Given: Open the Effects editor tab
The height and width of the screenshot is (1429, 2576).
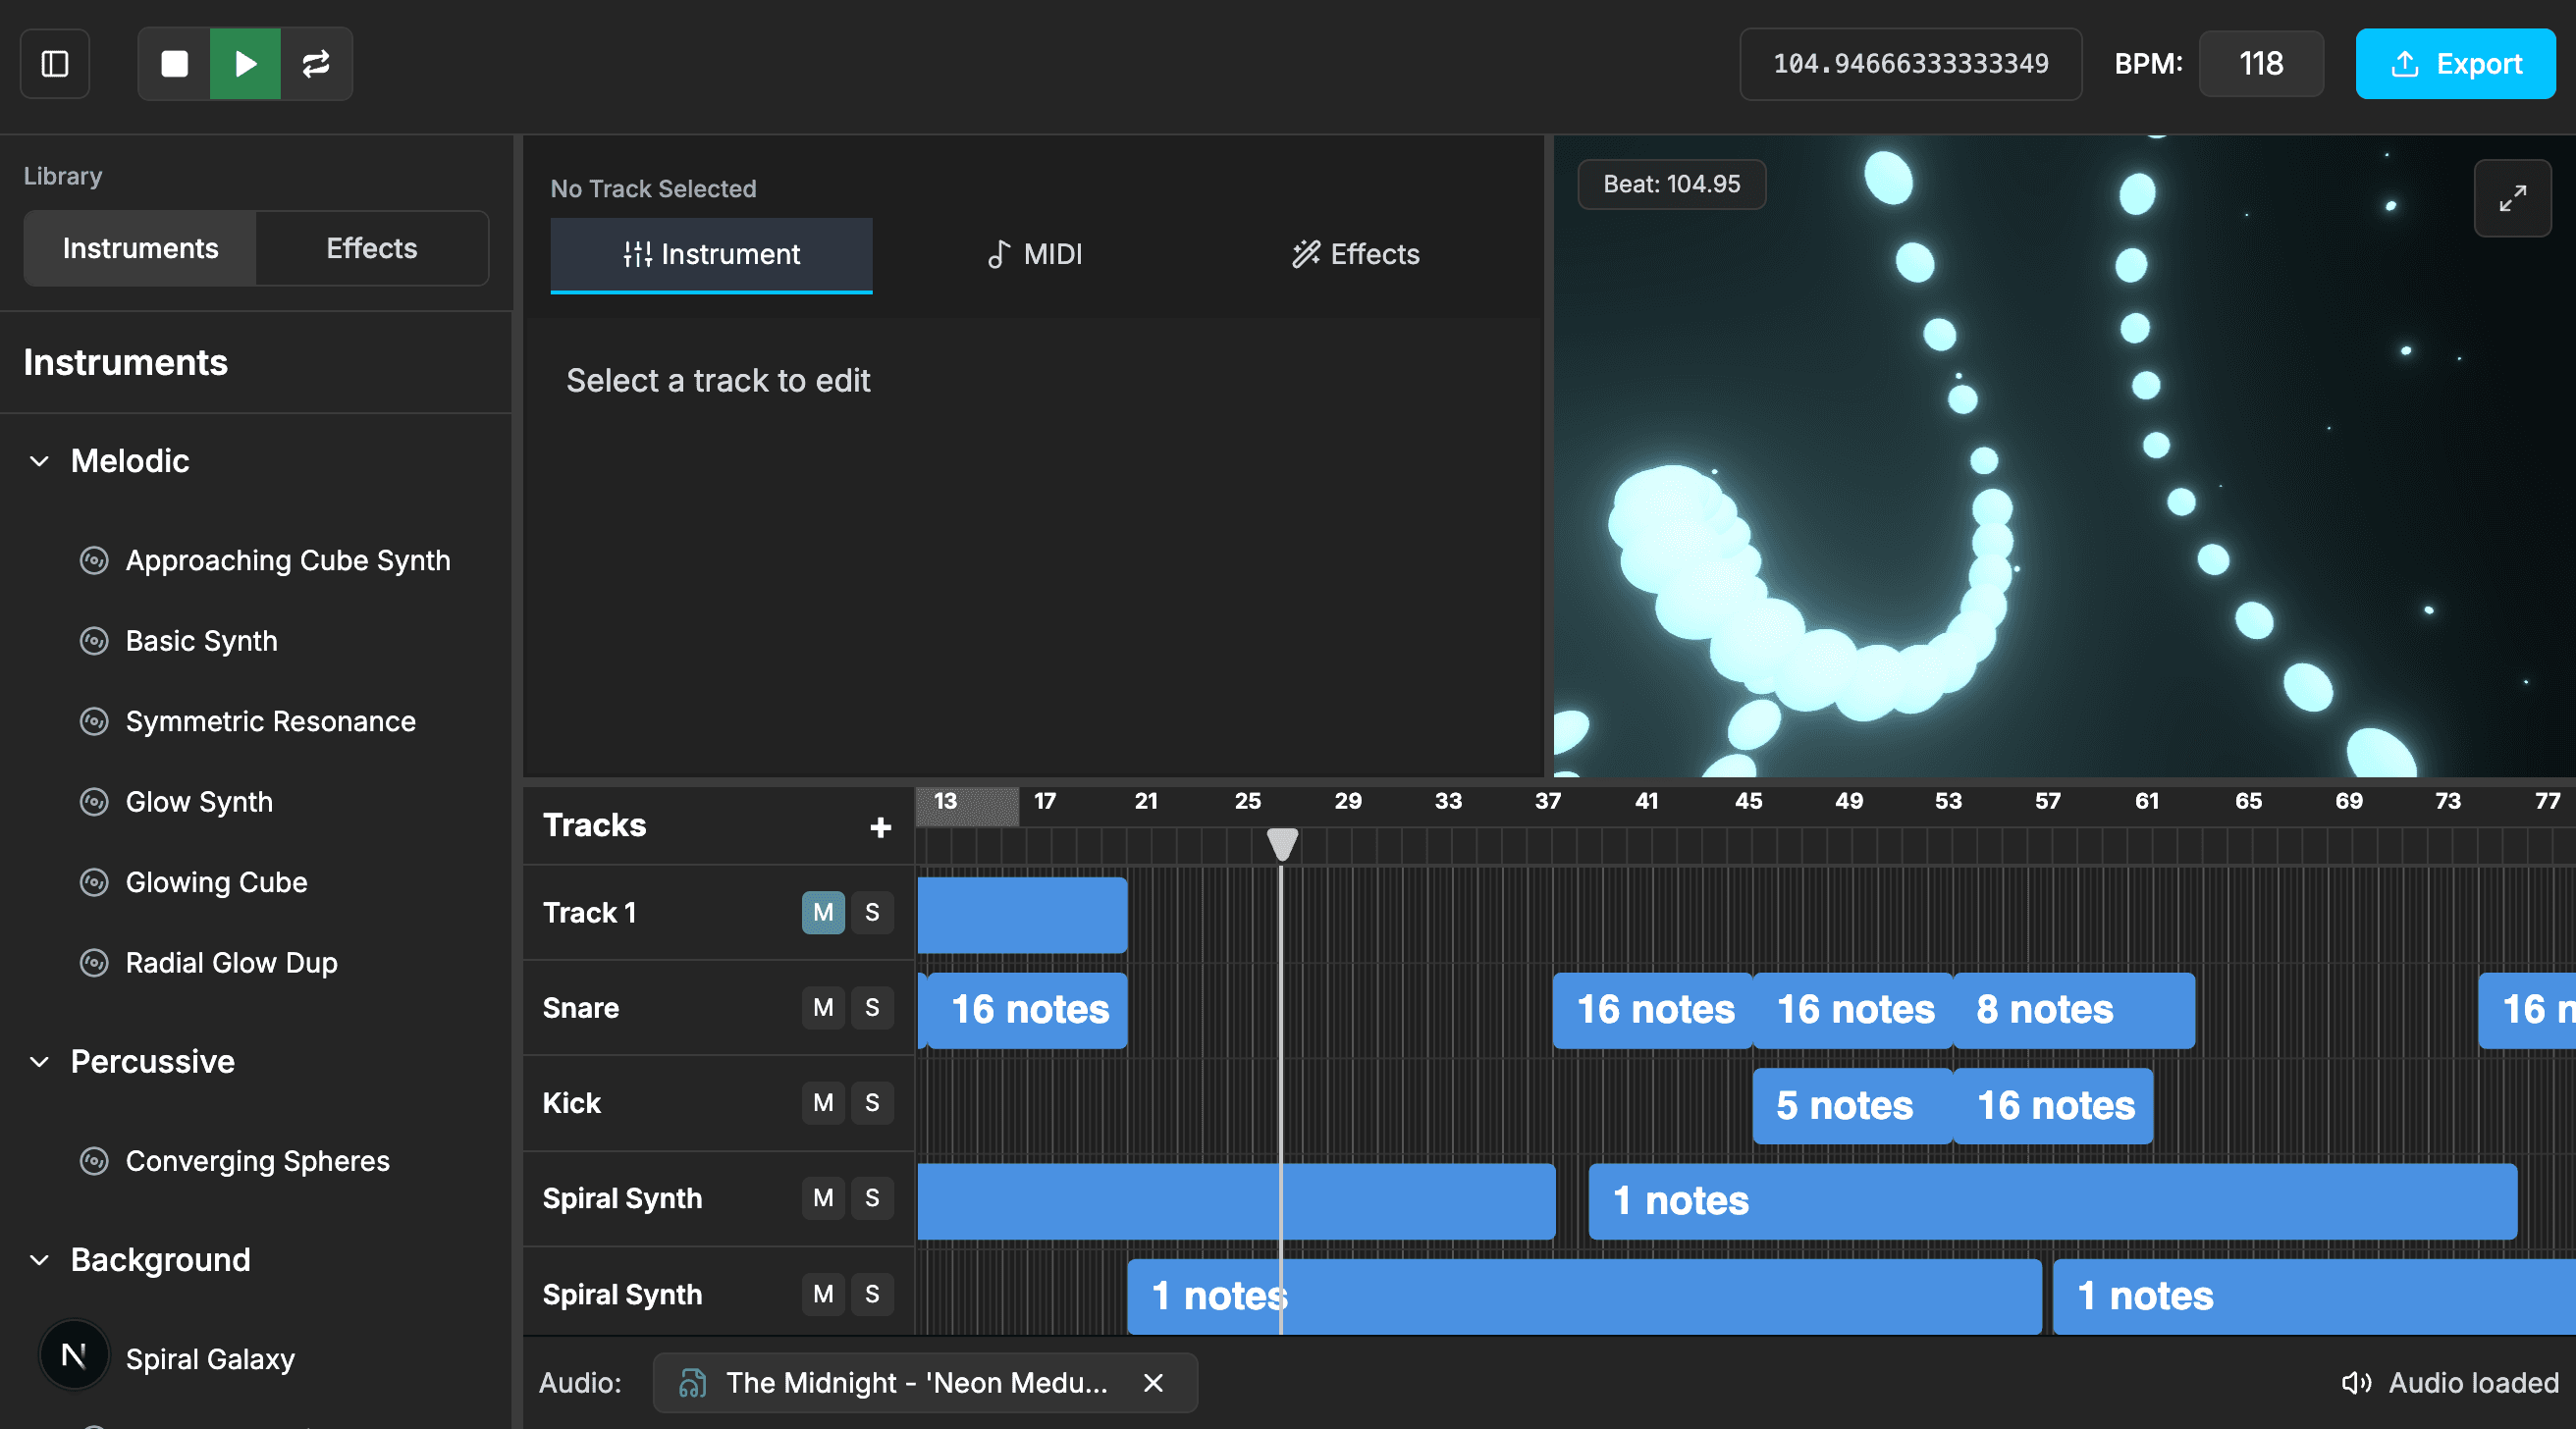Looking at the screenshot, I should point(1355,254).
